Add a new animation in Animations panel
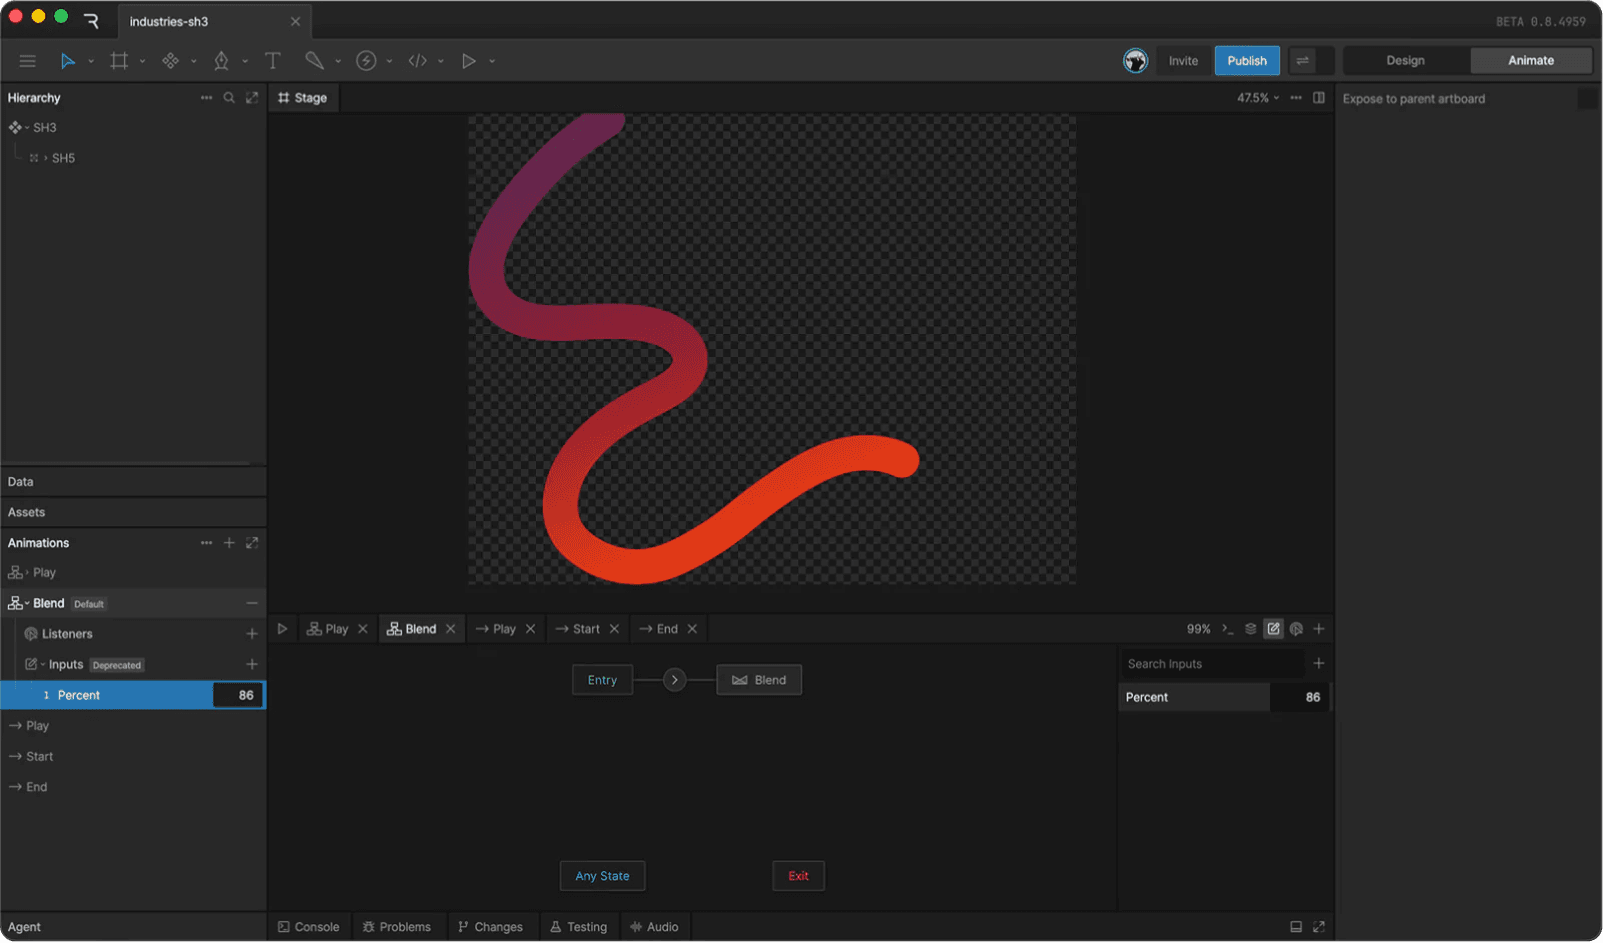1603x943 pixels. click(x=229, y=543)
